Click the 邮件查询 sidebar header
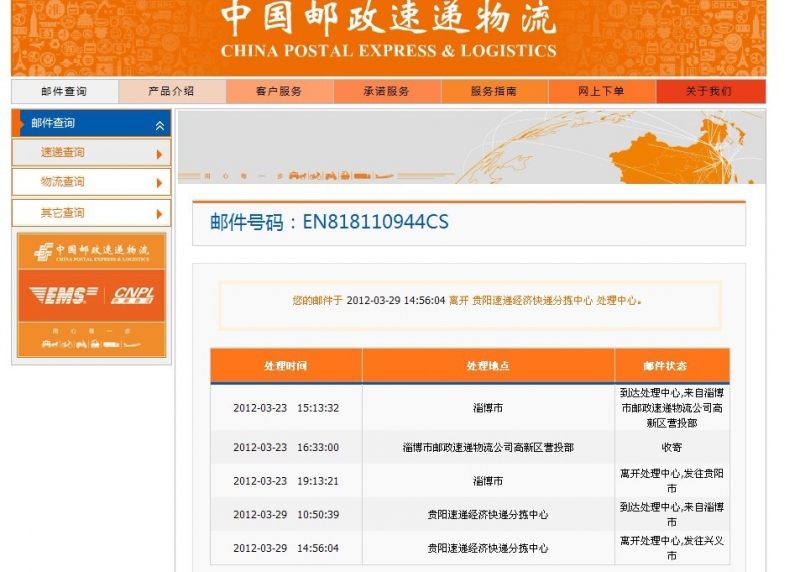The image size is (800, 572). pos(91,123)
